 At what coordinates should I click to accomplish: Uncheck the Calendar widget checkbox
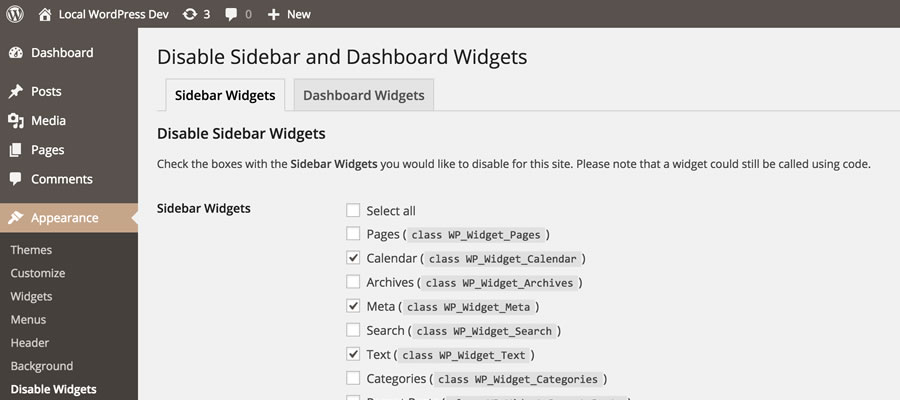pos(353,258)
